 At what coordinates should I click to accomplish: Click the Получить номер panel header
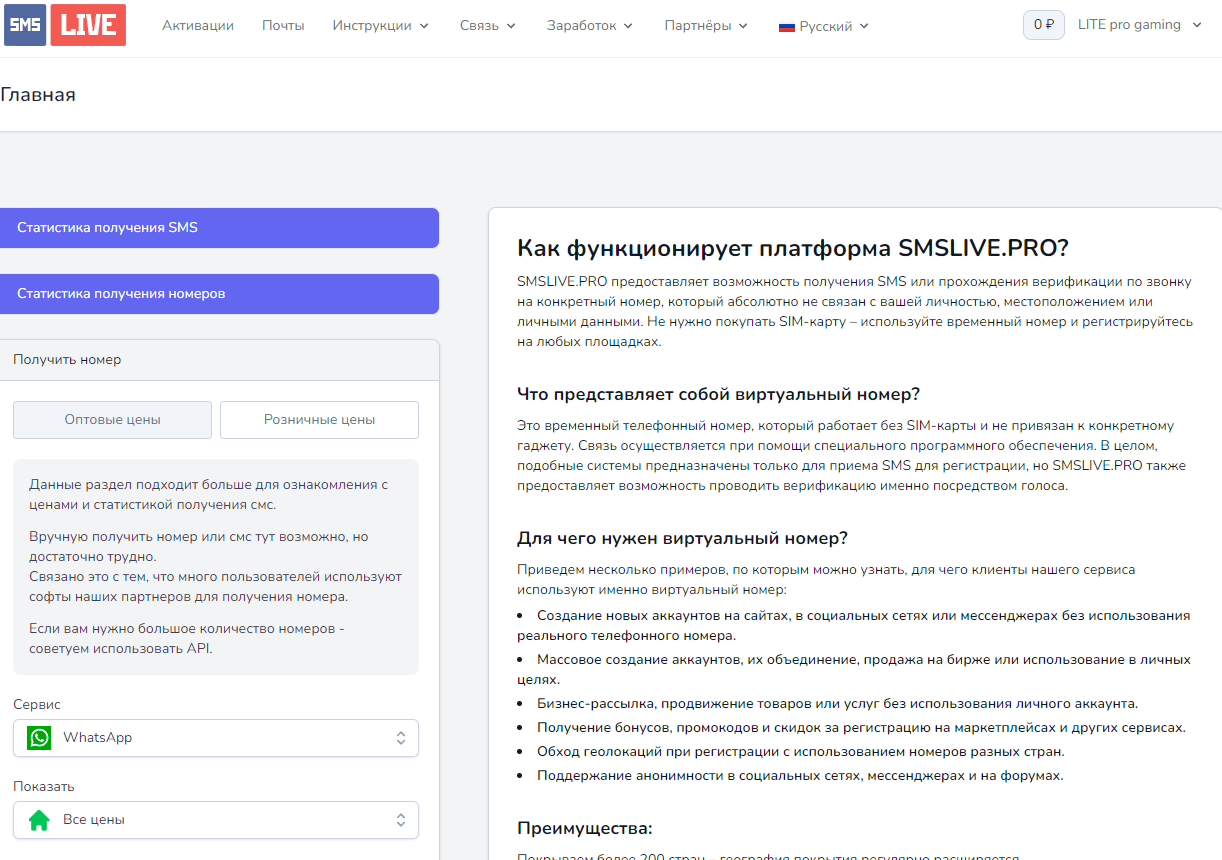219,360
